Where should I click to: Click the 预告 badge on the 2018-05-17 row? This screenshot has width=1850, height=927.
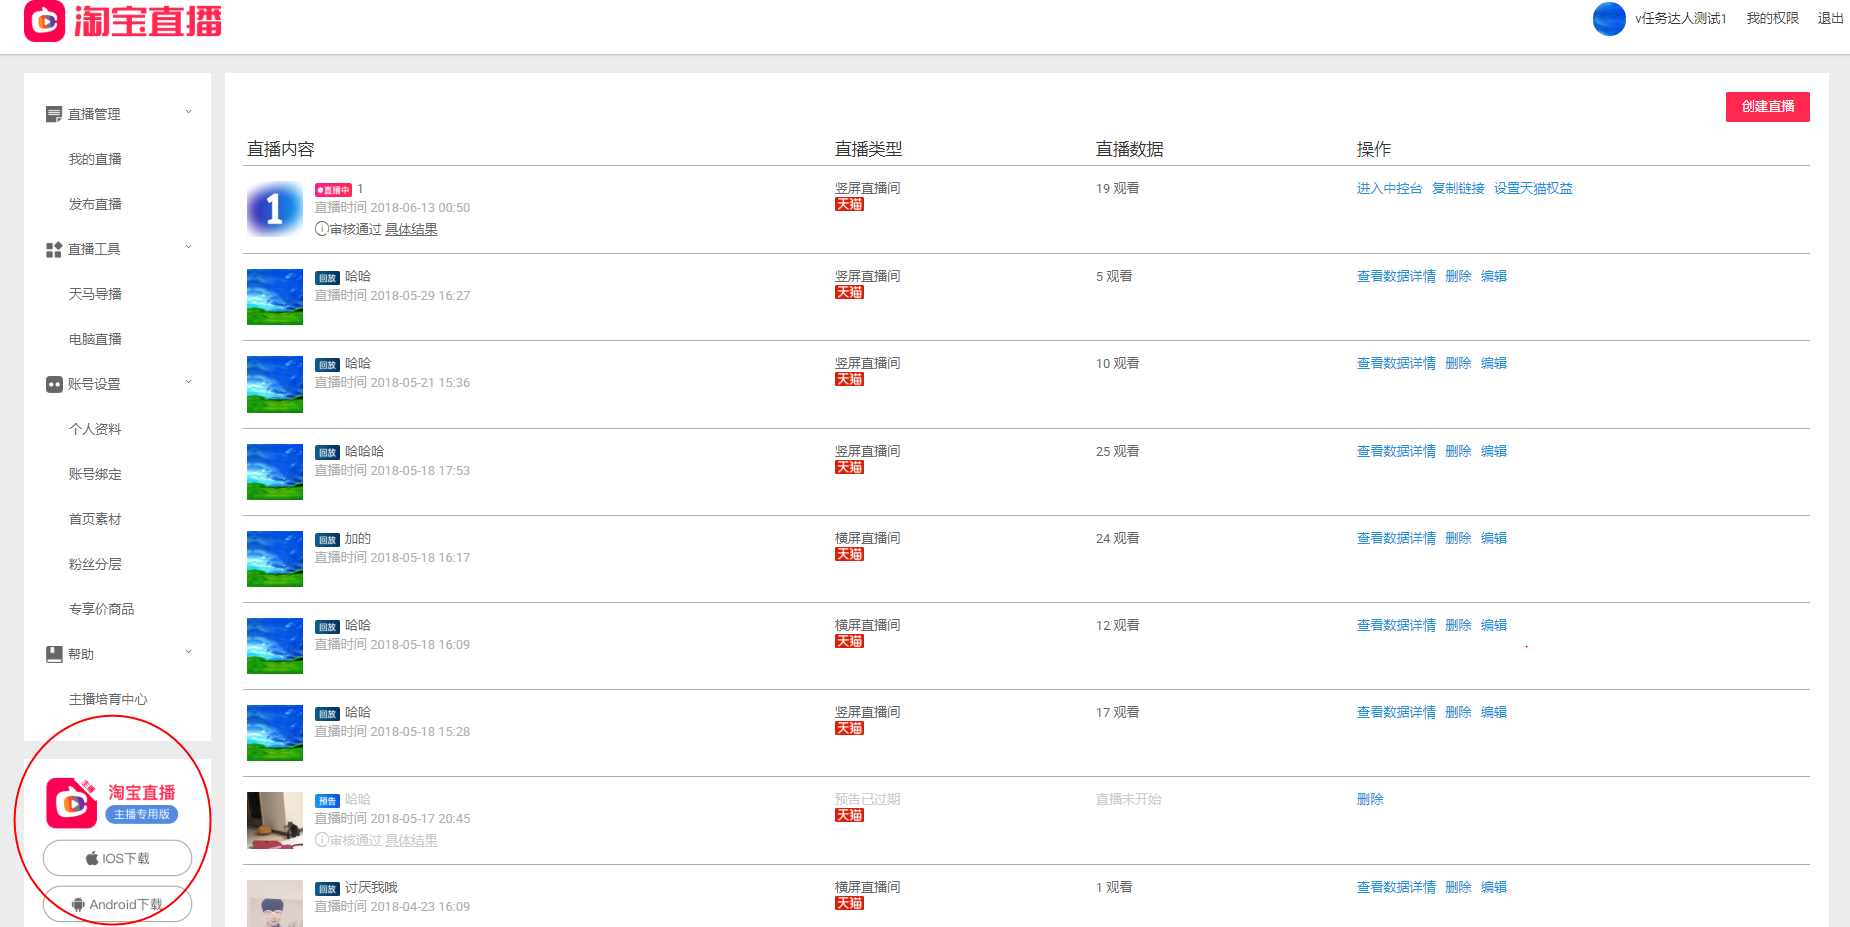tap(327, 801)
